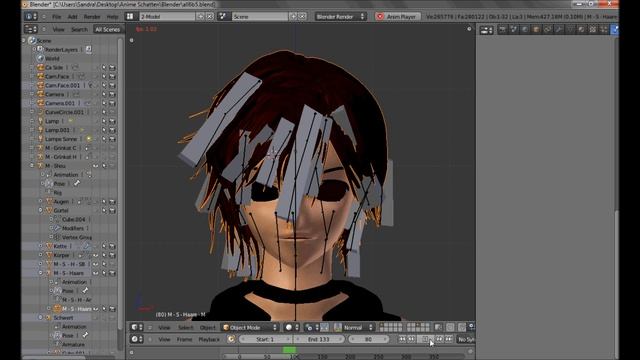Open the Object Mode dropdown
The height and width of the screenshot is (360, 640).
coord(249,327)
